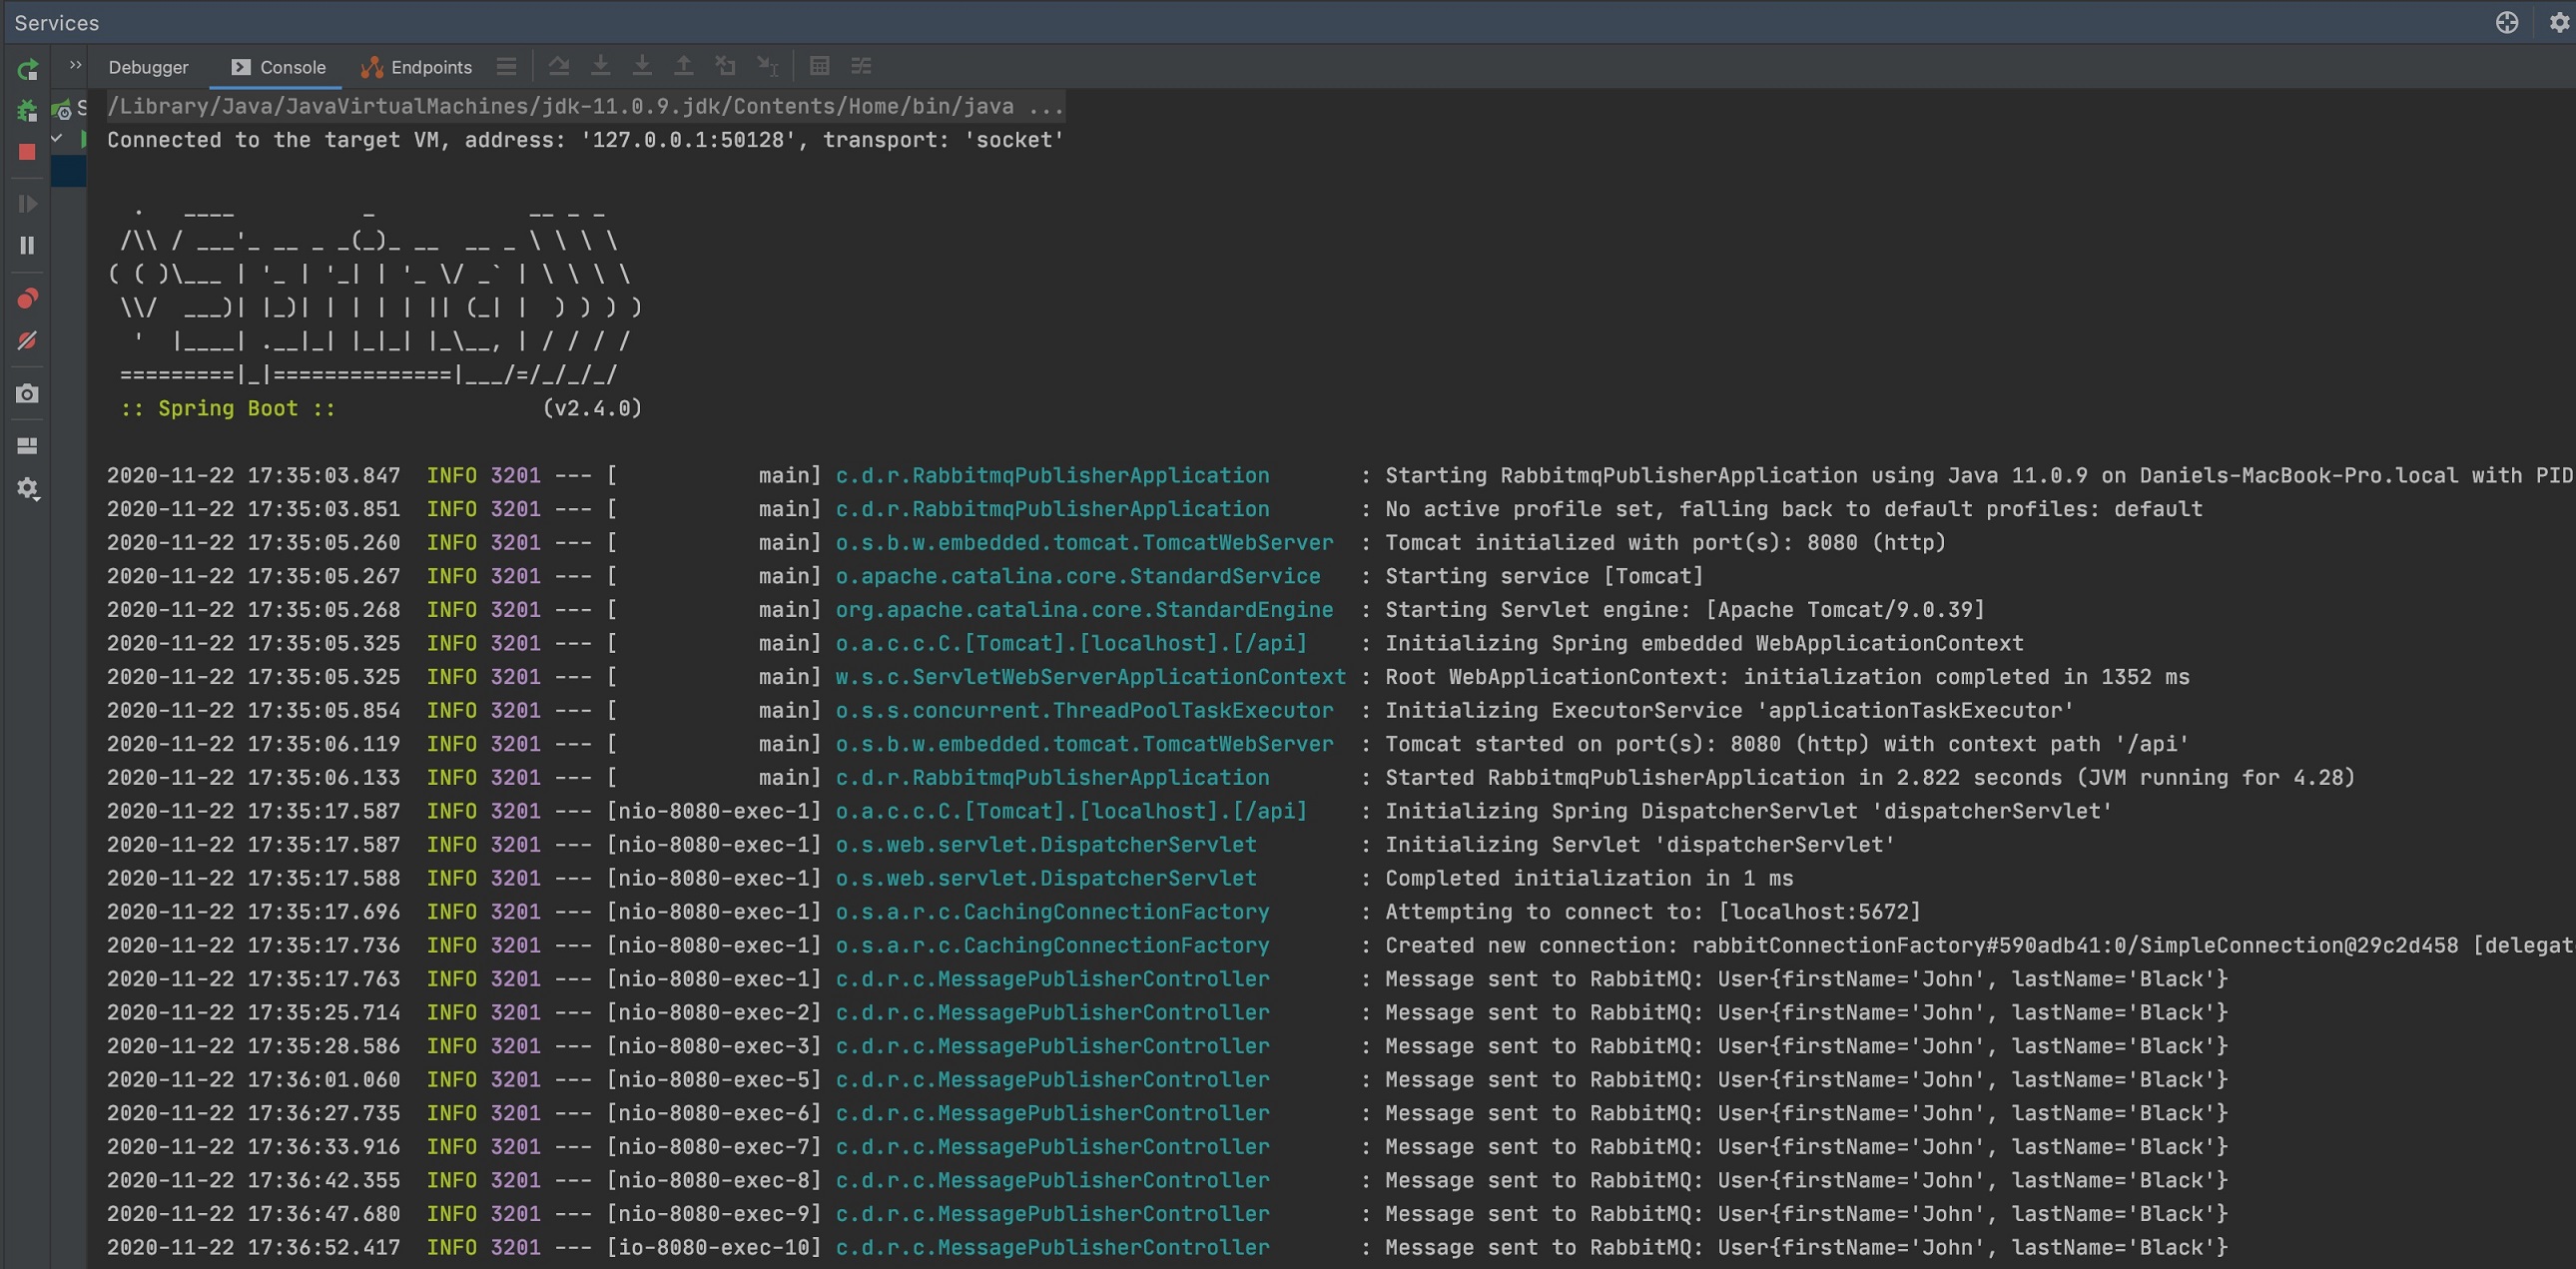Switch to the Debugger tab

tap(148, 67)
